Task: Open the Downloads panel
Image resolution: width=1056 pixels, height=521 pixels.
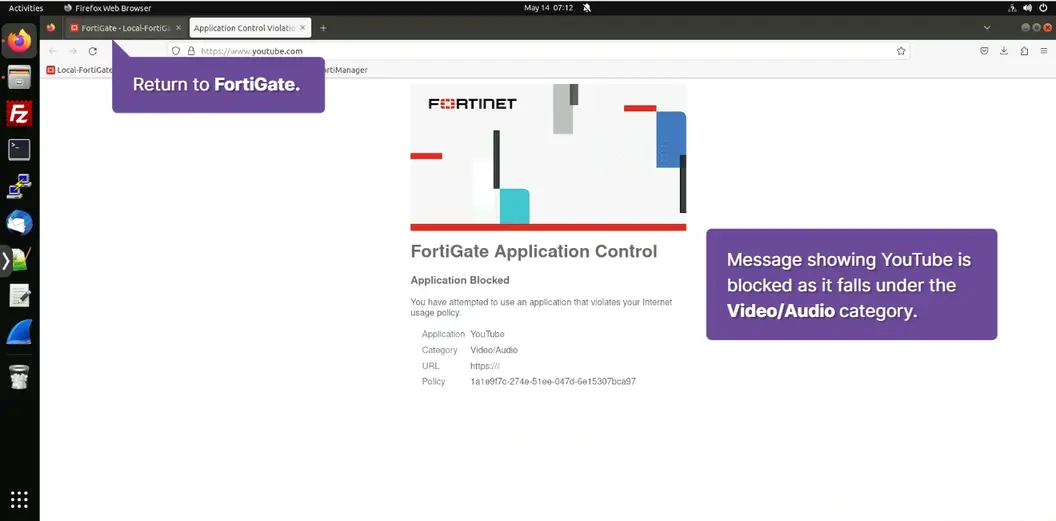Action: (x=1004, y=51)
